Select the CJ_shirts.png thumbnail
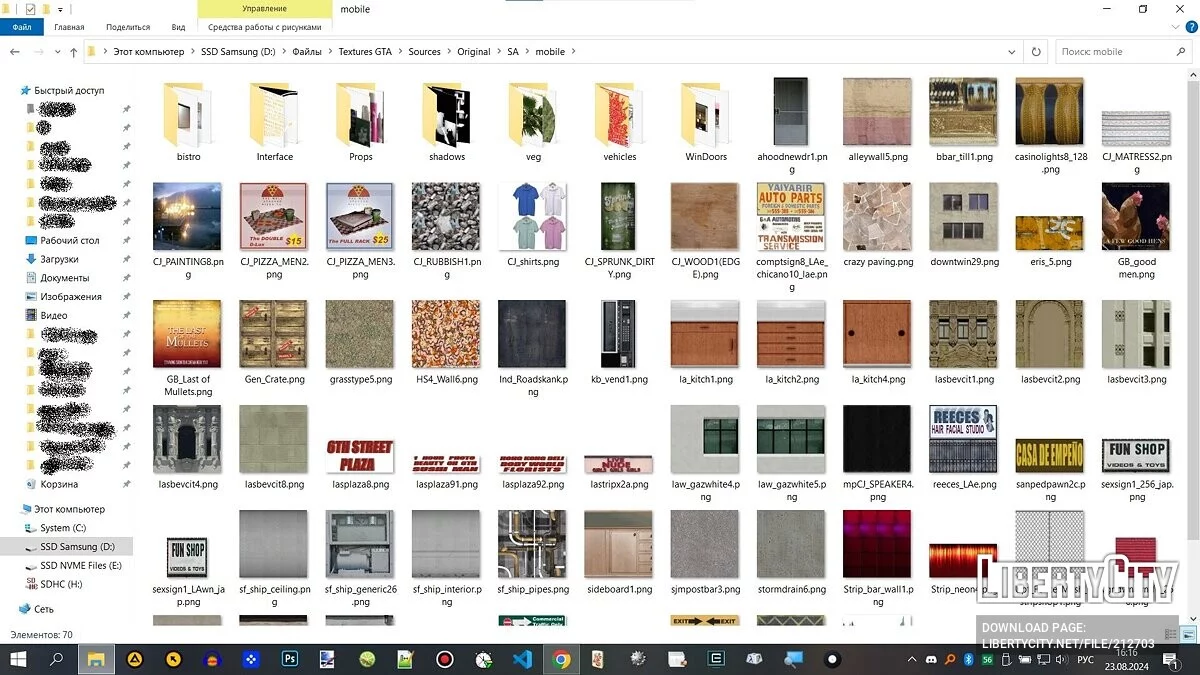This screenshot has width=1200, height=675. [533, 217]
